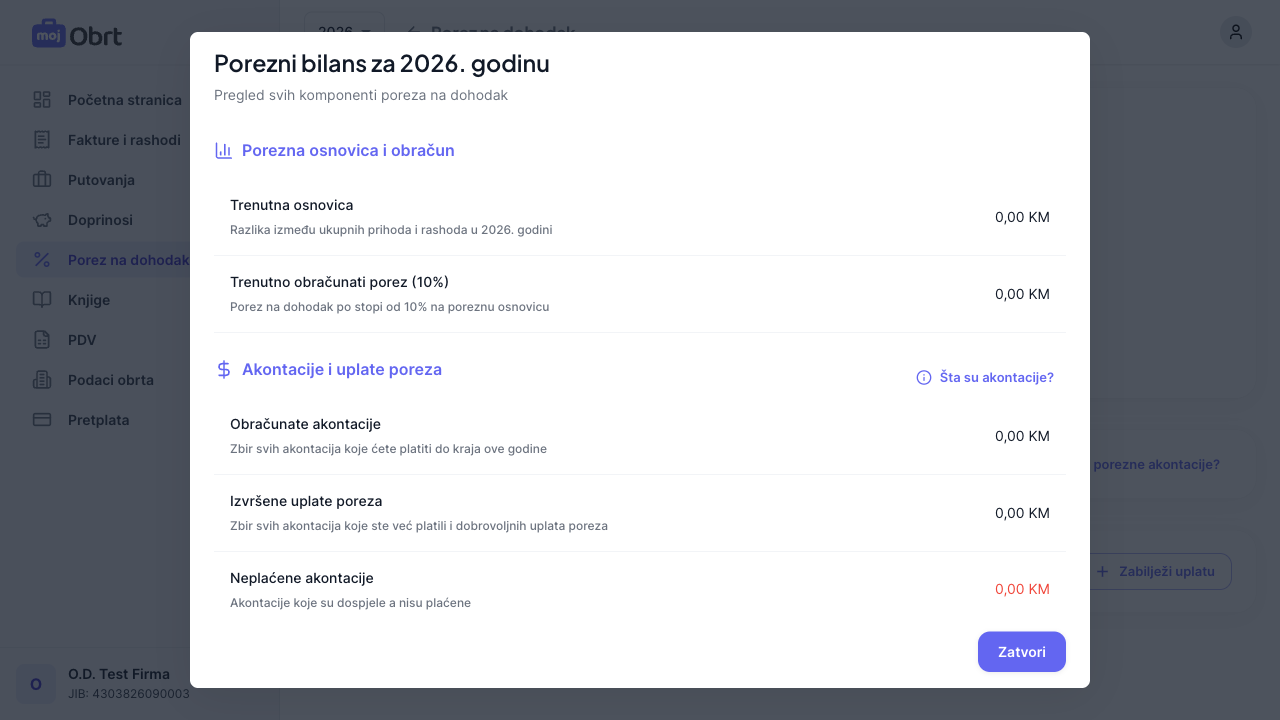Click the Putovanja suitcase icon
Screen dimensions: 1280x720
pyautogui.click(x=42, y=180)
